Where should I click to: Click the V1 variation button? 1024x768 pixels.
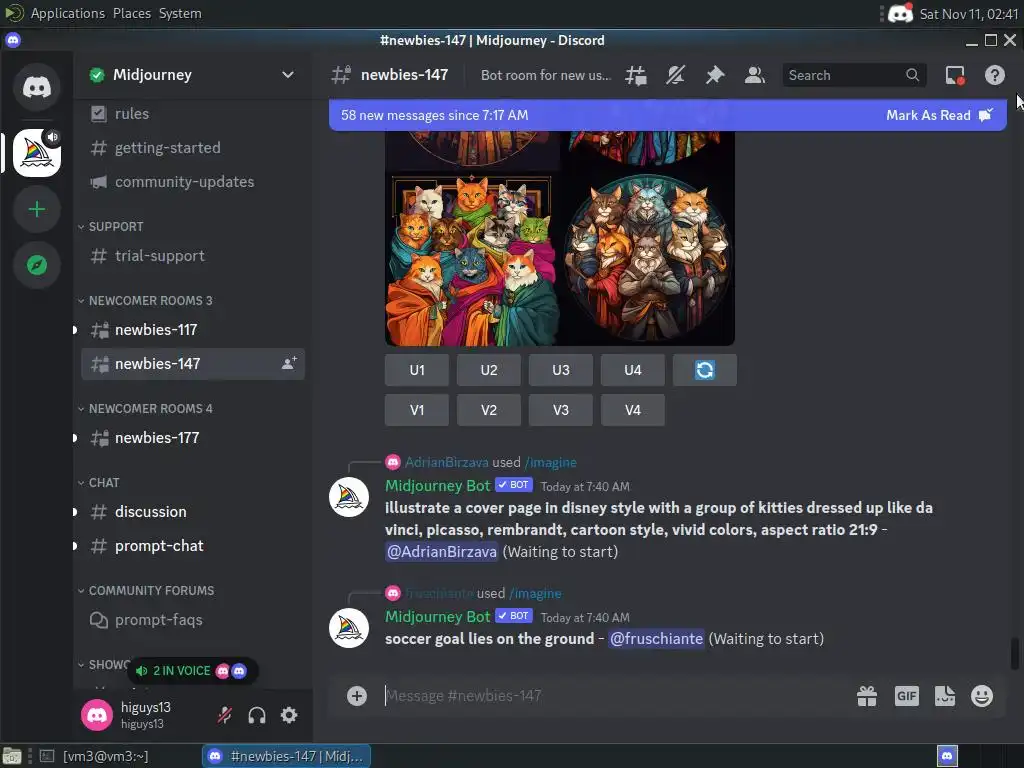[417, 410]
